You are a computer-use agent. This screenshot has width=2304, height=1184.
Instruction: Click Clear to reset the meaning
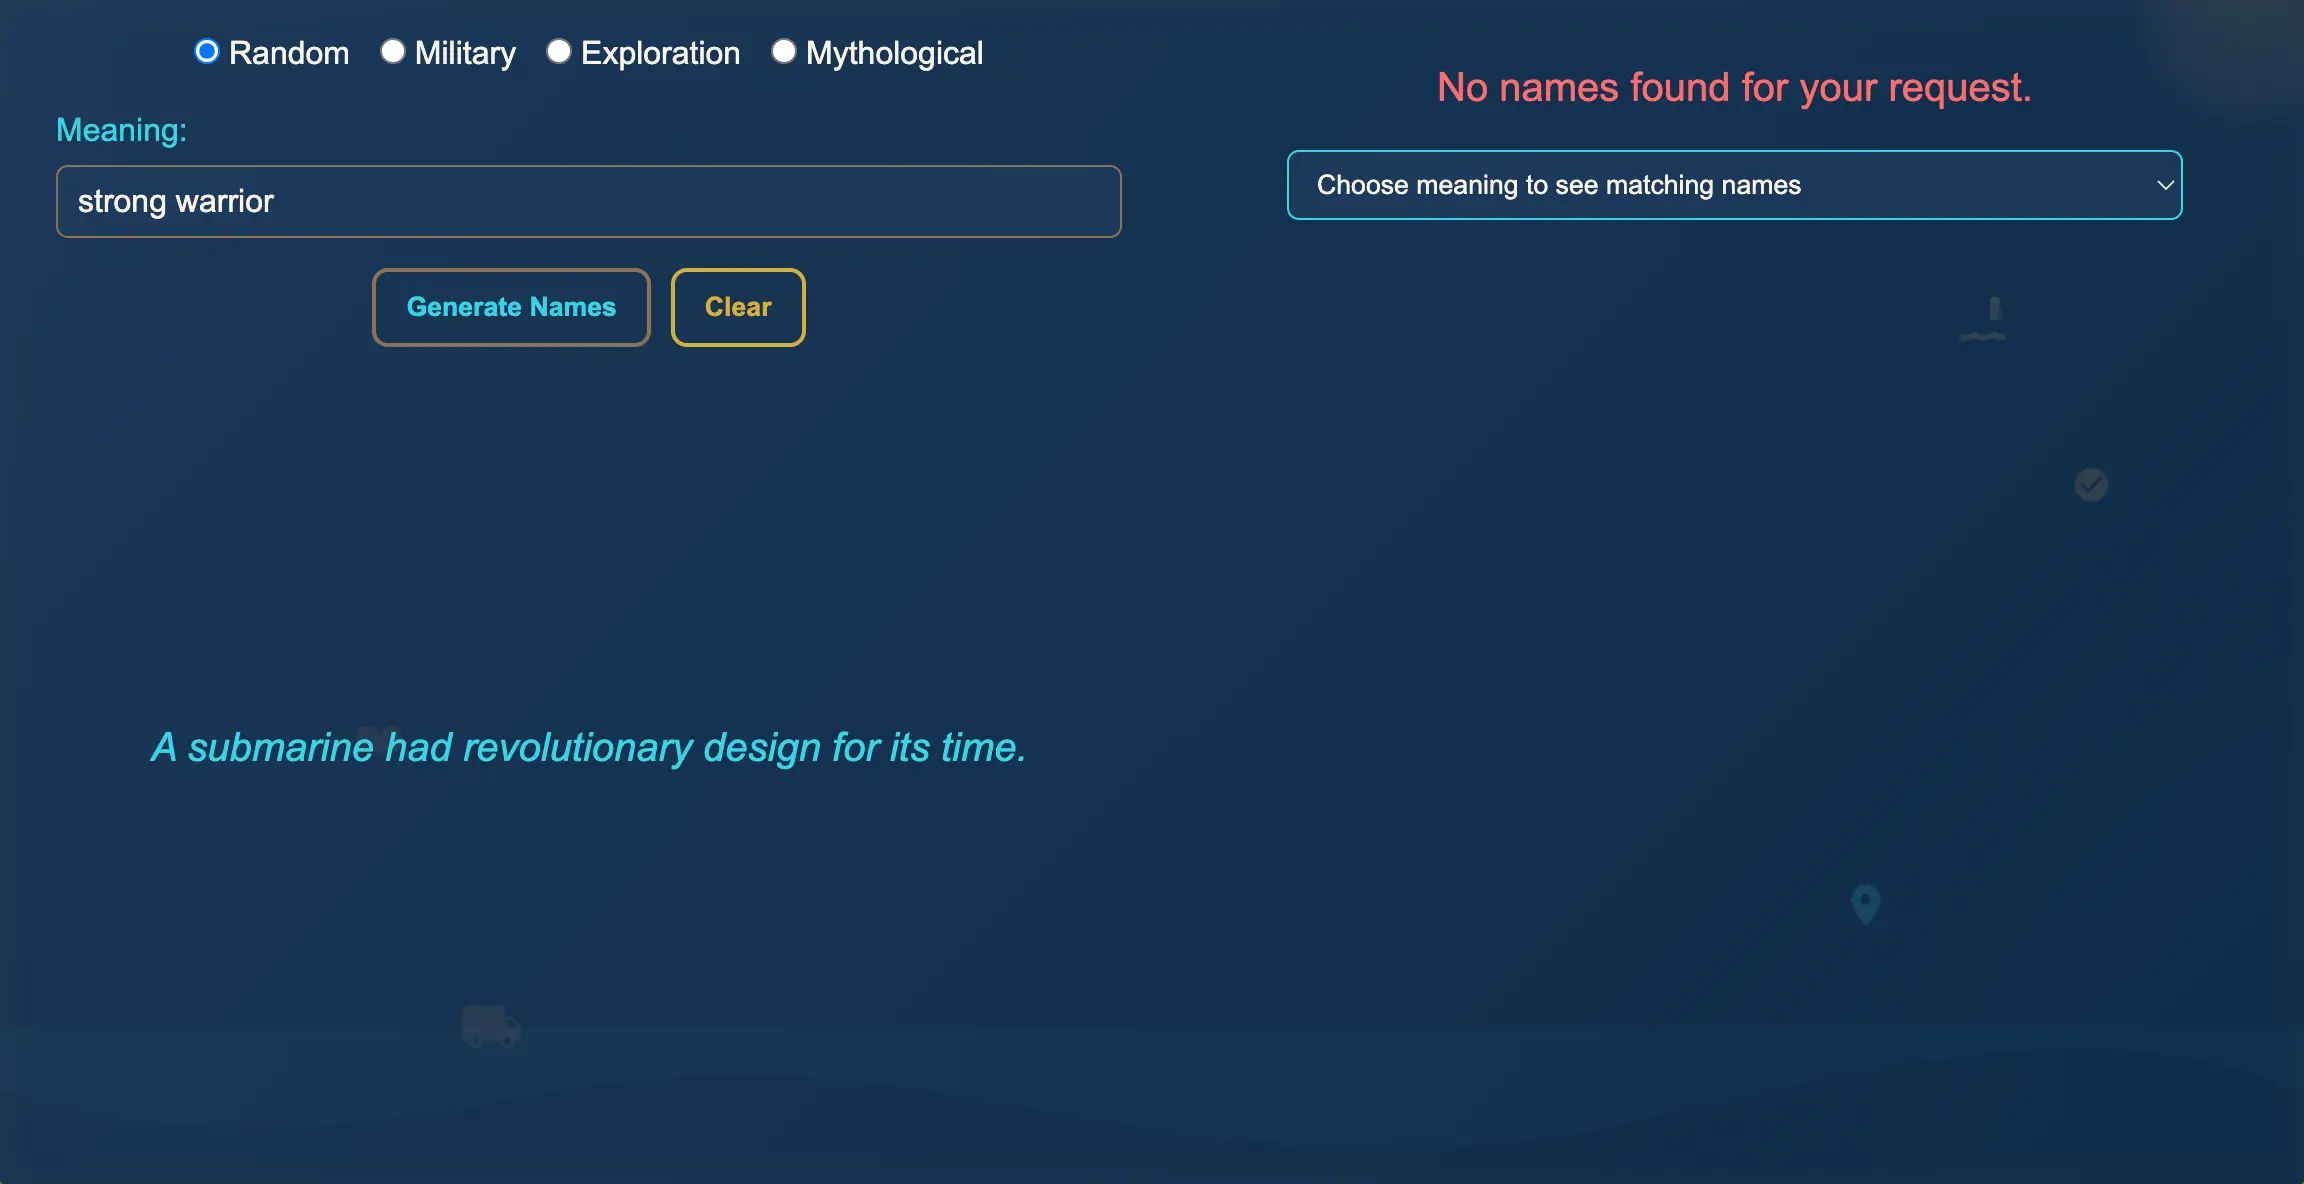point(737,307)
